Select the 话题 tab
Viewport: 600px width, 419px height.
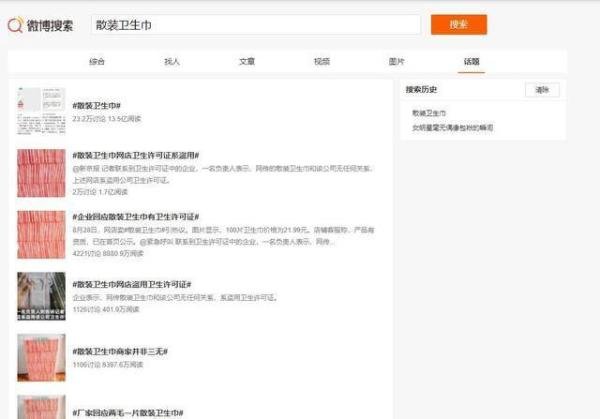click(471, 61)
